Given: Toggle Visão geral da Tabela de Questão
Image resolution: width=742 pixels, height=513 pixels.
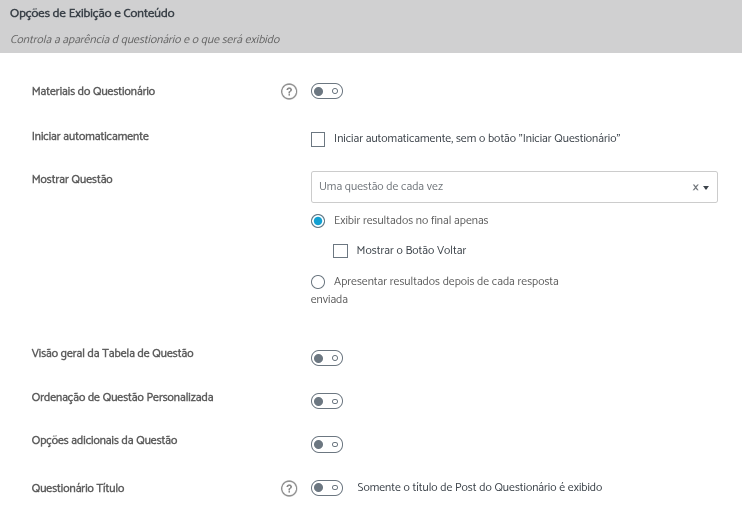Looking at the screenshot, I should pyautogui.click(x=327, y=358).
